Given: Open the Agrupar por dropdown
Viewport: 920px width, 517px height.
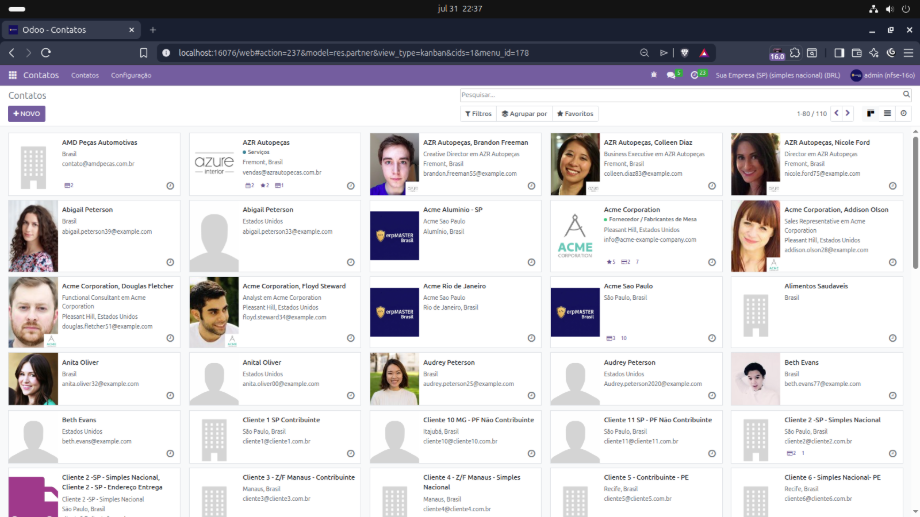Looking at the screenshot, I should click(x=524, y=114).
